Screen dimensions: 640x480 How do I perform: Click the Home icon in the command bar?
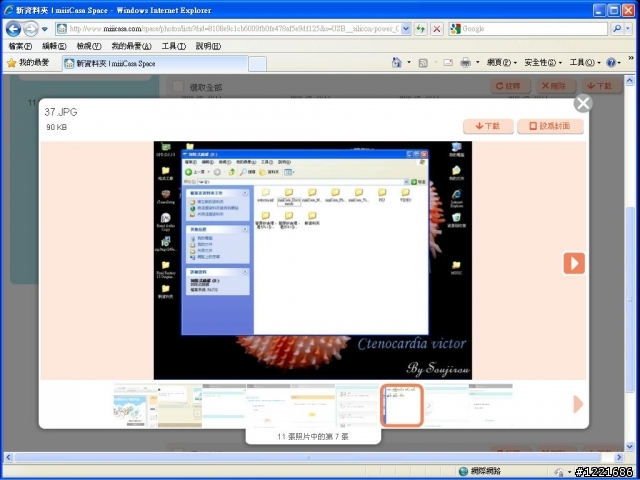point(396,62)
